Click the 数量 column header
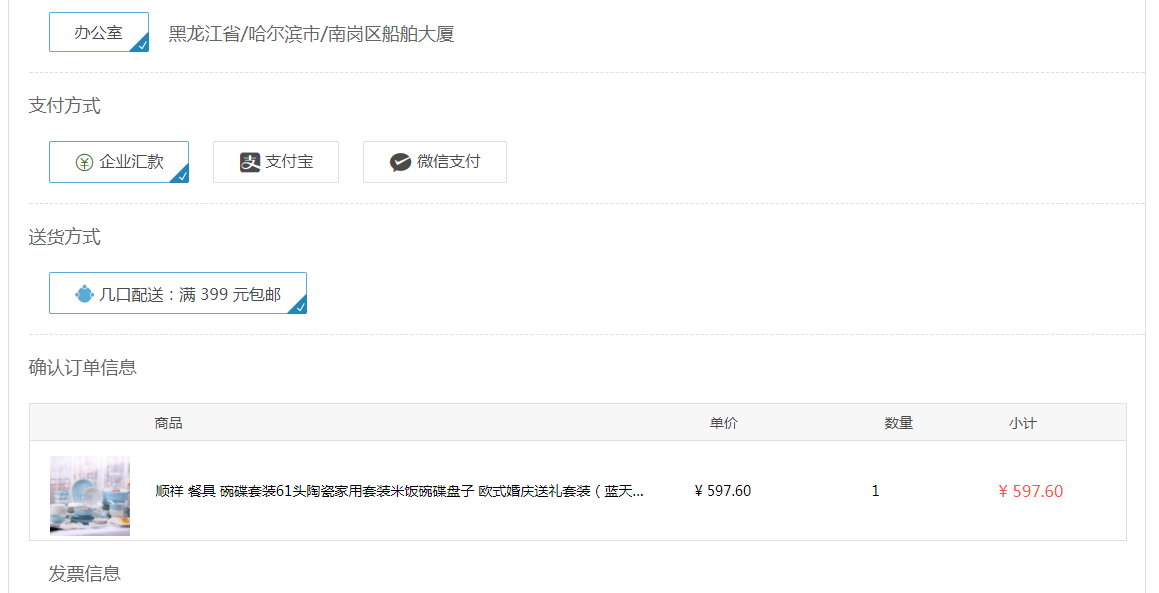The height and width of the screenshot is (593, 1159). [x=899, y=423]
